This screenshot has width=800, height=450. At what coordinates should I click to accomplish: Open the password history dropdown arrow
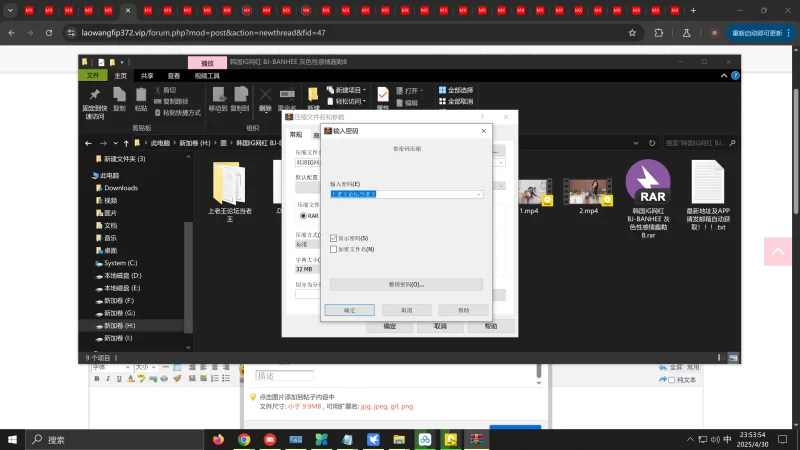click(479, 194)
